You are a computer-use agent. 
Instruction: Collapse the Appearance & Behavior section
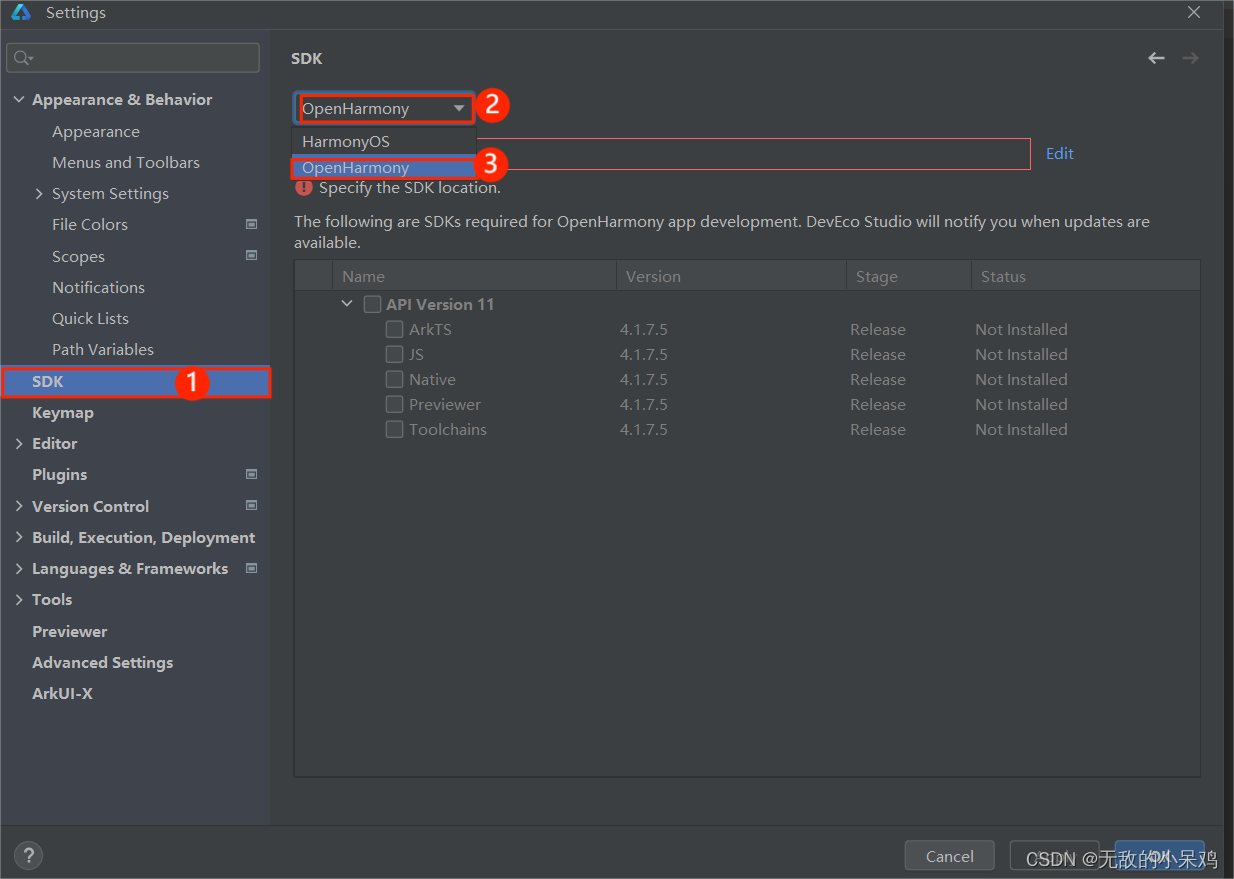(x=19, y=100)
